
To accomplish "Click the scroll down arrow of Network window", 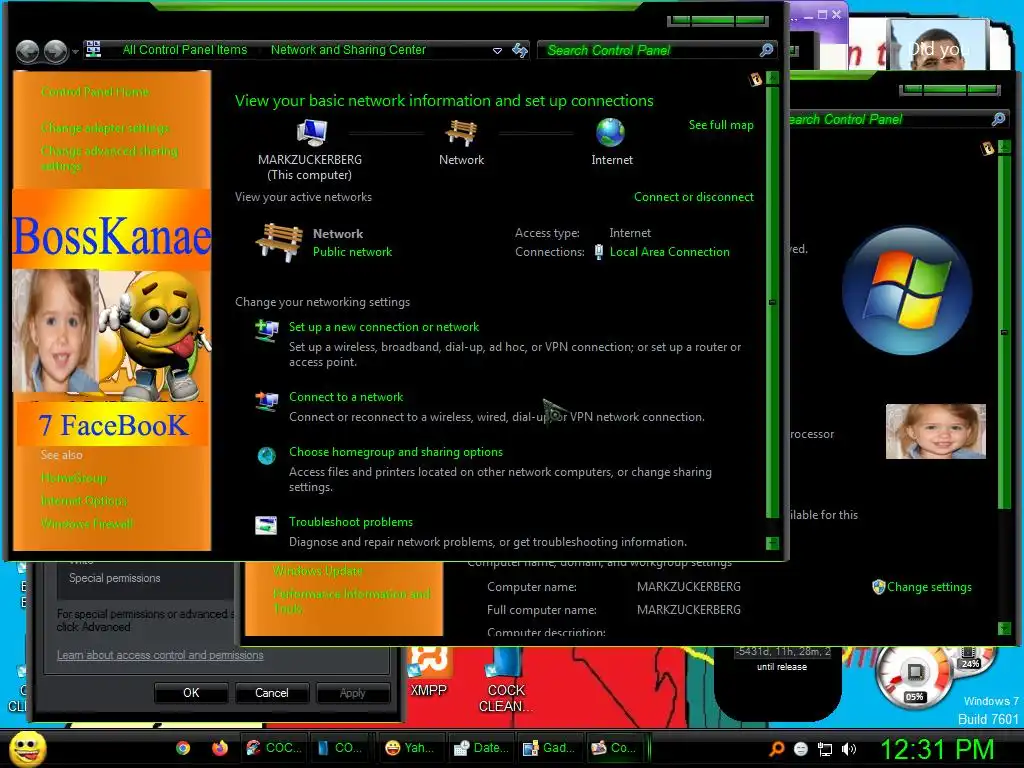I will (773, 543).
